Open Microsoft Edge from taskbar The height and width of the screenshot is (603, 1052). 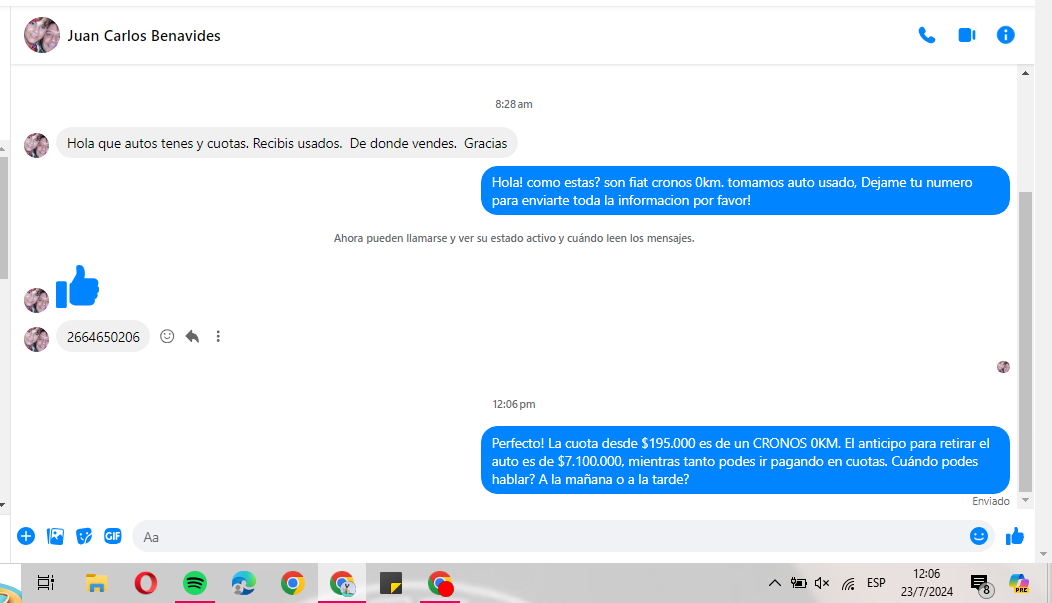(x=244, y=583)
